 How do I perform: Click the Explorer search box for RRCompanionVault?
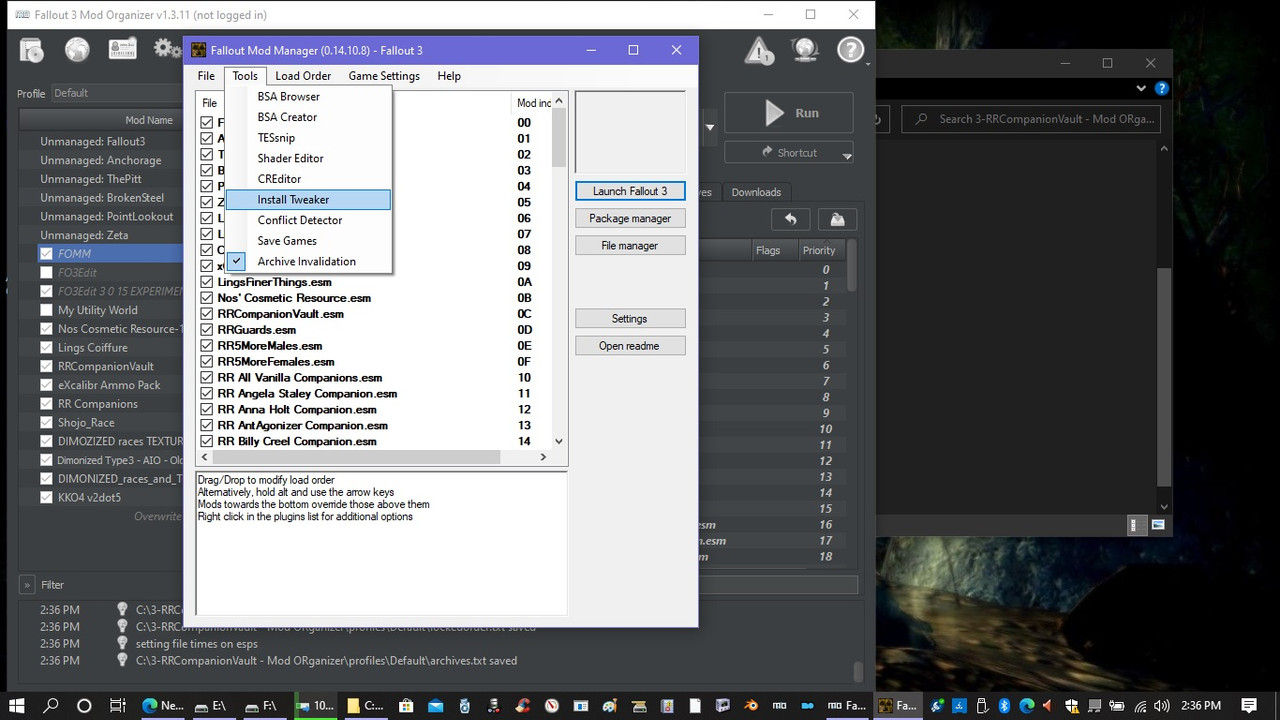pyautogui.click(x=1032, y=119)
